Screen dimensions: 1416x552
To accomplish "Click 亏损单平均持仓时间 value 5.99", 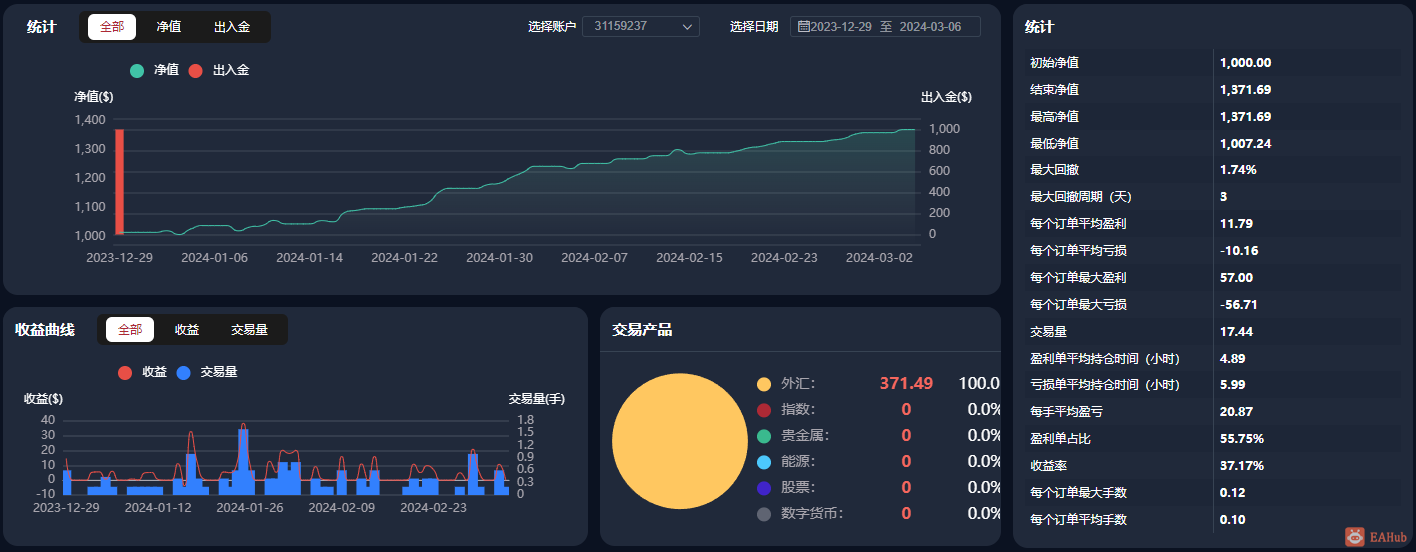I will 1232,385.
